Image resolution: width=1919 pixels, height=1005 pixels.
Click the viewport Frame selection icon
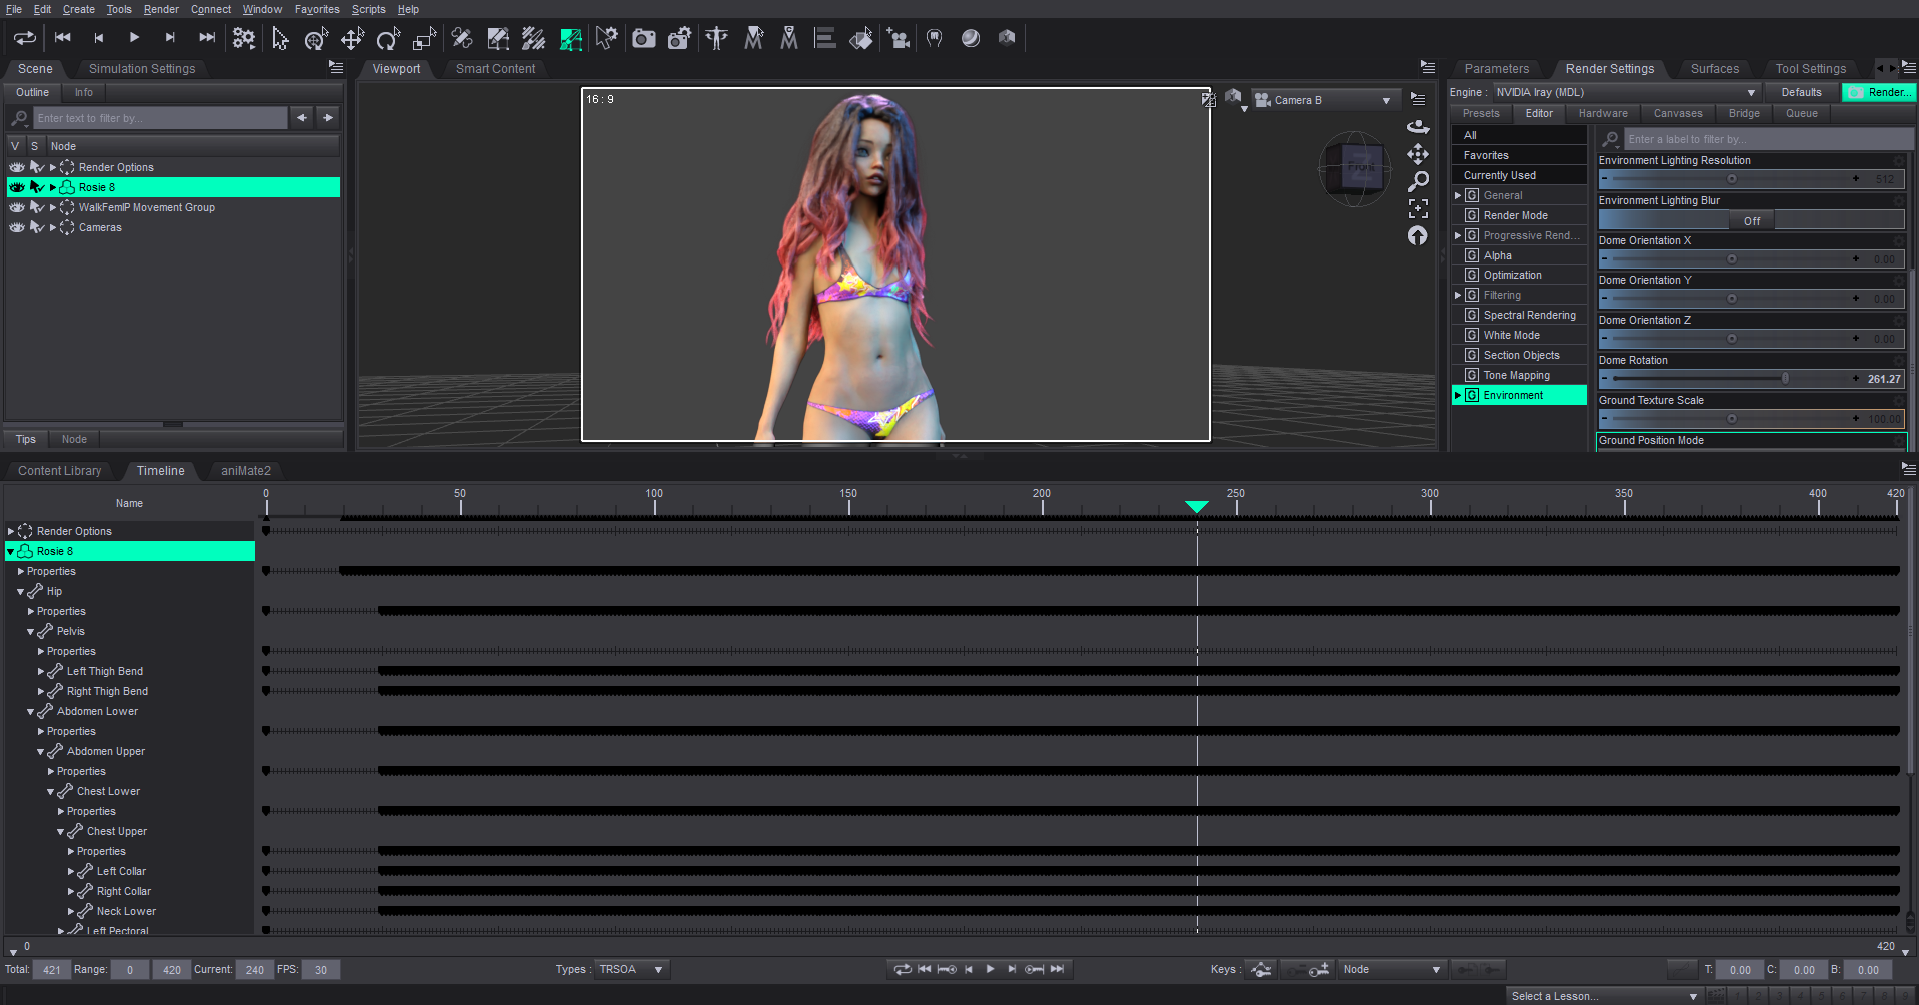[1418, 208]
